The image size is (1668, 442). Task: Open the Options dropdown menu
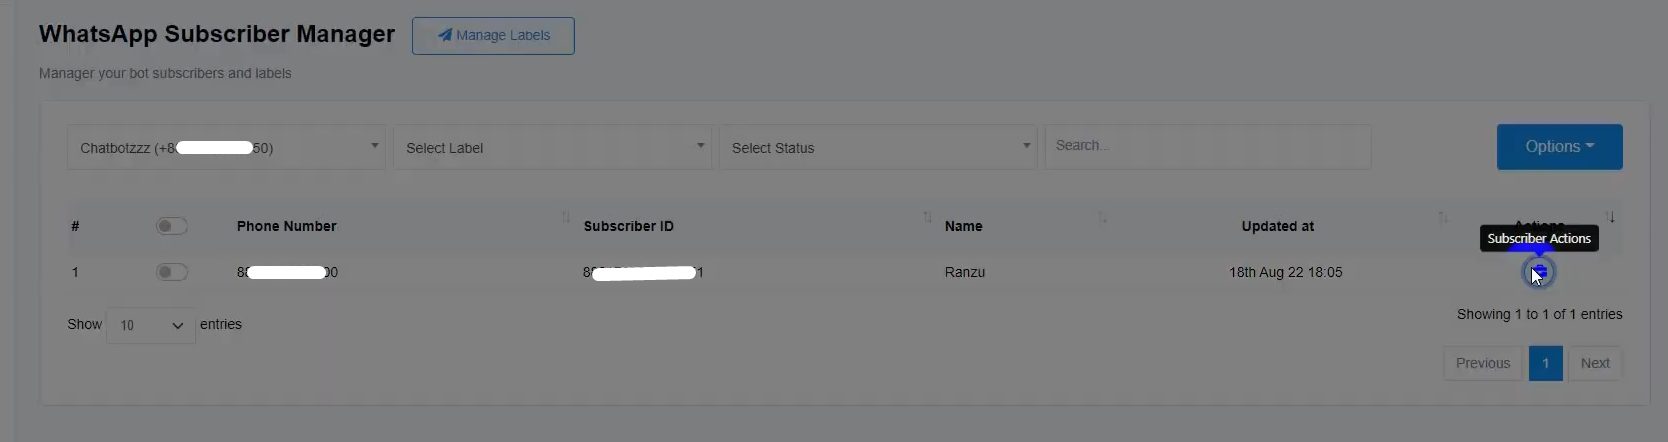pyautogui.click(x=1559, y=147)
